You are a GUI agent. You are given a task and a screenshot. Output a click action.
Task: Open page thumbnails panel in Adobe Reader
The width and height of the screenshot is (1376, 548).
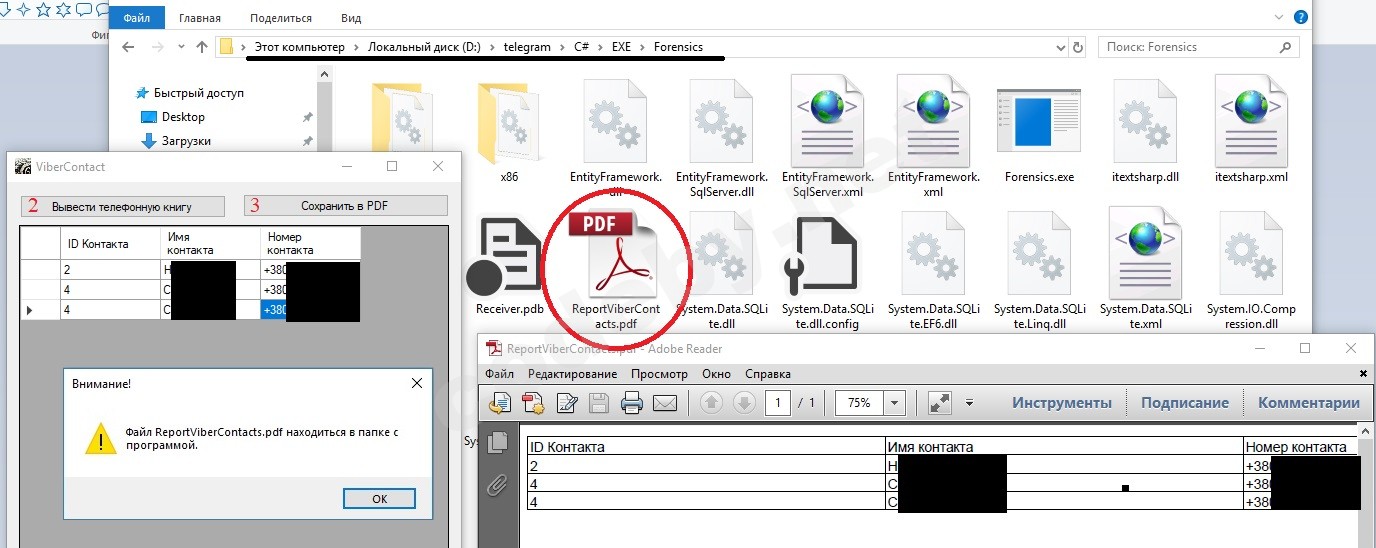coord(497,443)
